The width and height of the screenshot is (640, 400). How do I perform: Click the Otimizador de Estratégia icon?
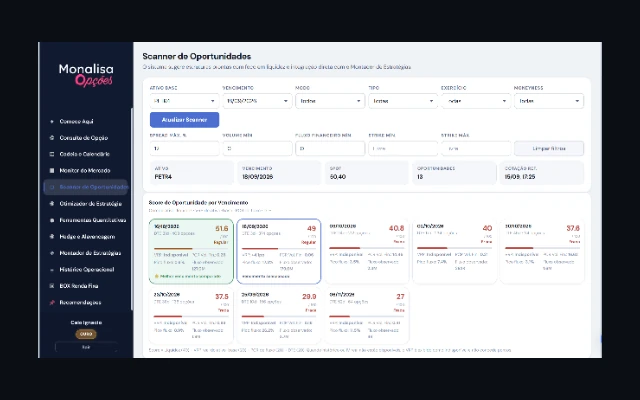coord(51,203)
